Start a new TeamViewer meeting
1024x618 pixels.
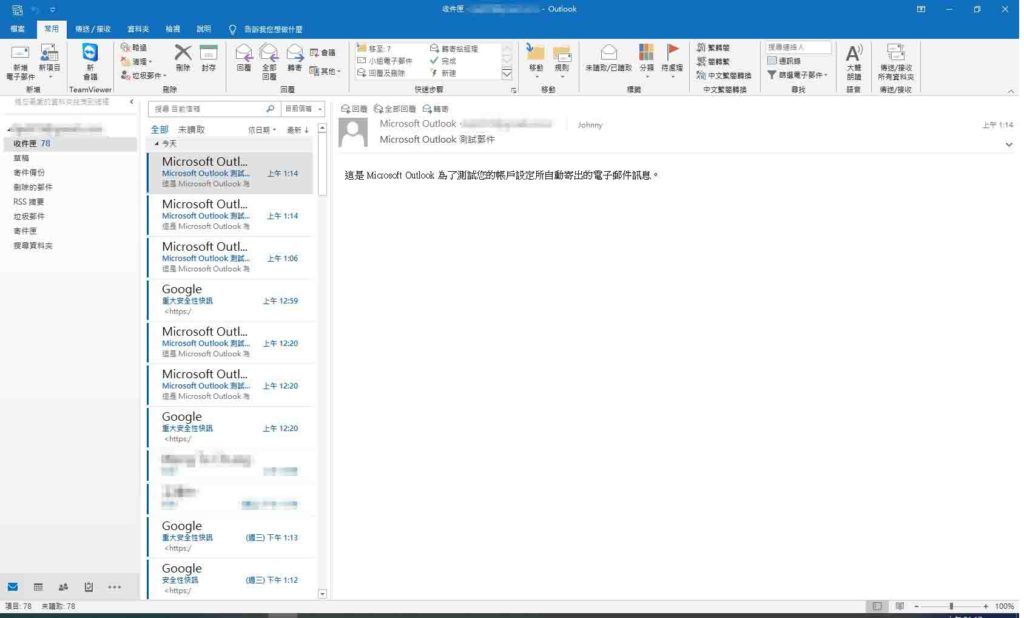pyautogui.click(x=90, y=63)
